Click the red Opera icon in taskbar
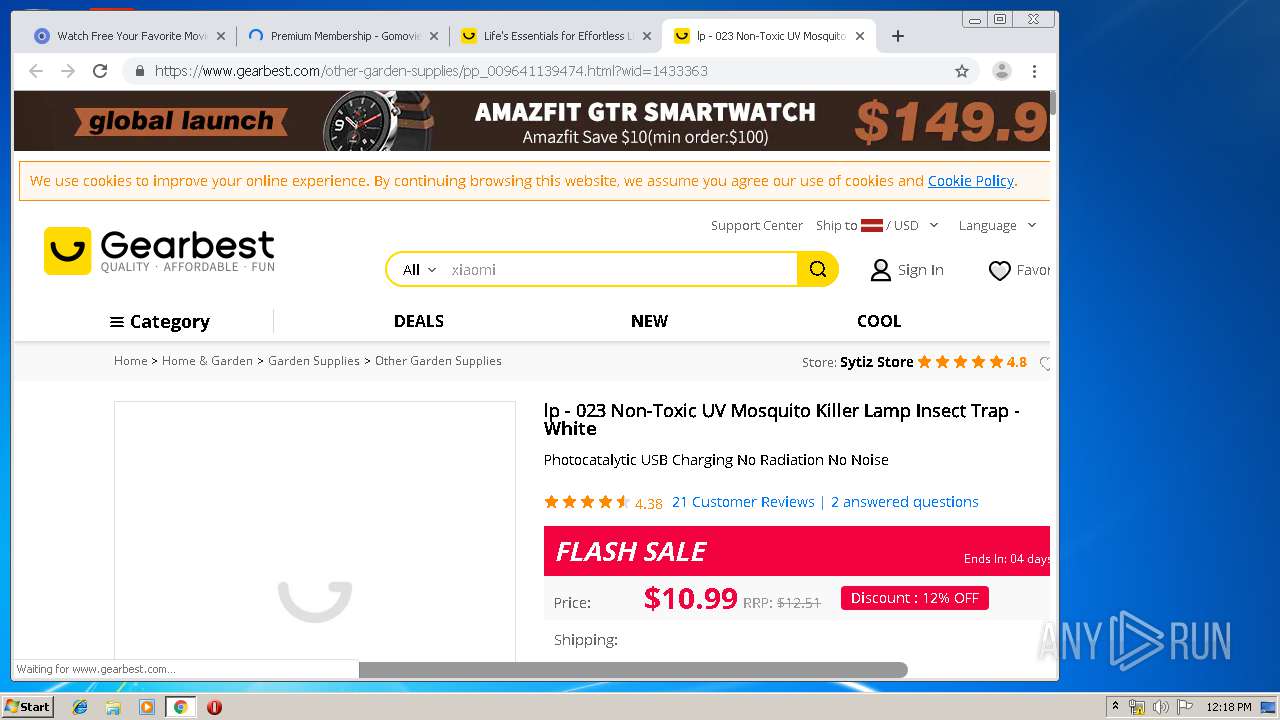Viewport: 1280px width, 720px height. [214, 707]
